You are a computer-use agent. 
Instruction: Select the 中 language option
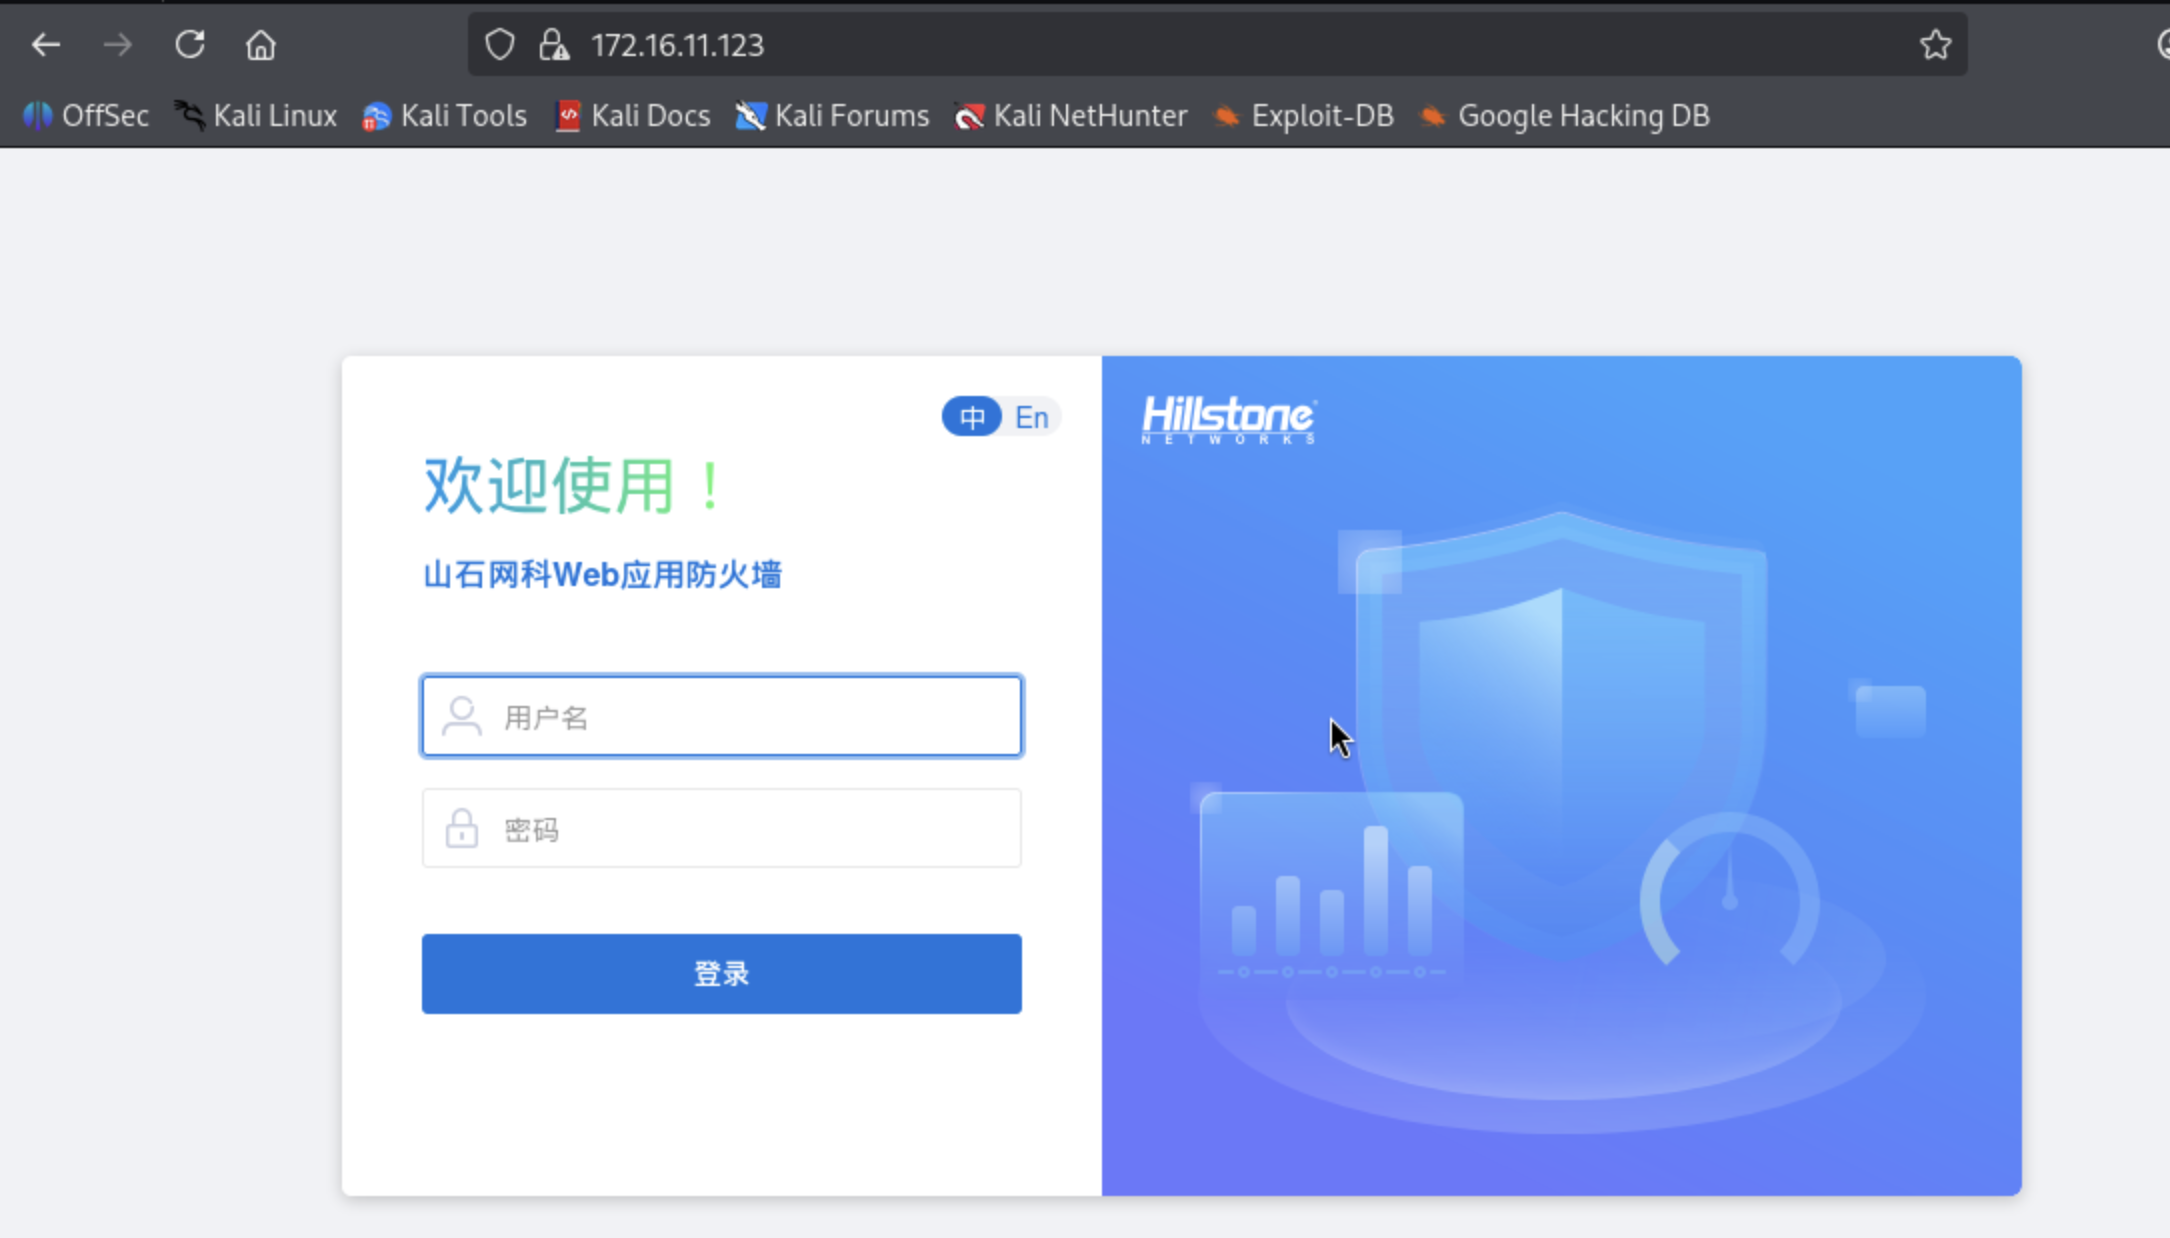[971, 417]
